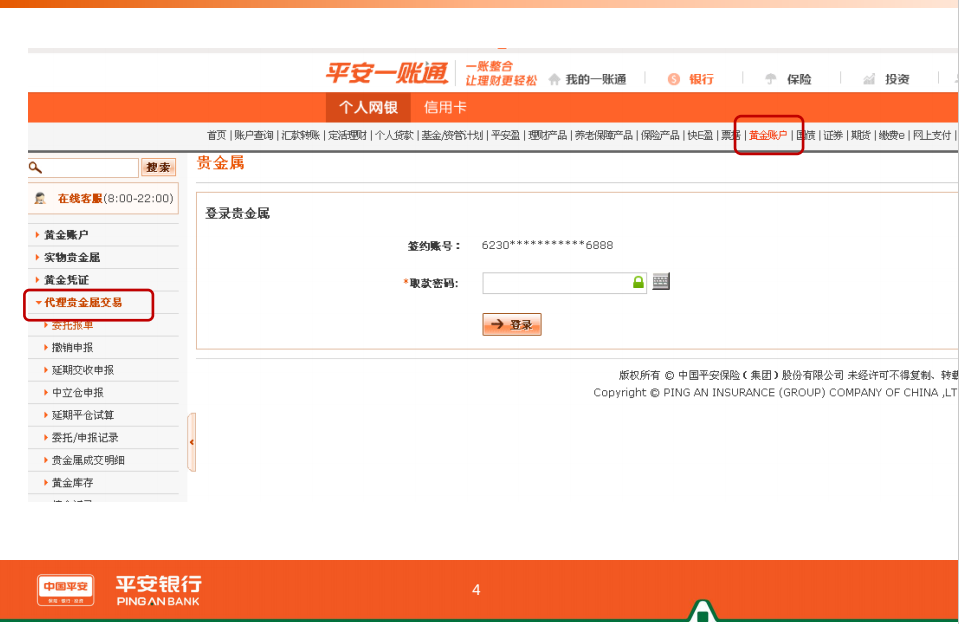
Task: Open 撤销申报 in the sidebar
Action: click(x=72, y=347)
